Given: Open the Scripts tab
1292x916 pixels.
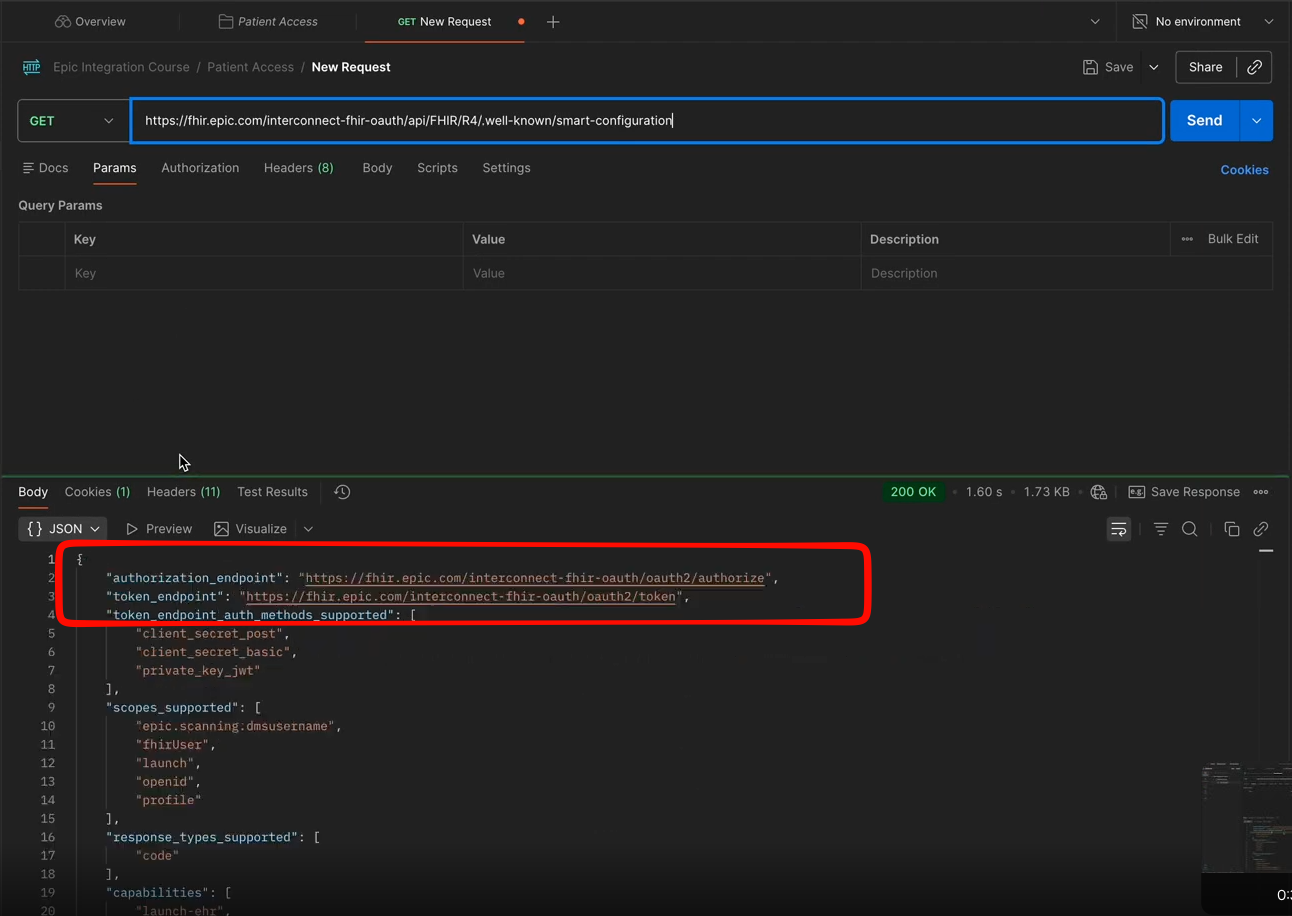Looking at the screenshot, I should (x=437, y=168).
